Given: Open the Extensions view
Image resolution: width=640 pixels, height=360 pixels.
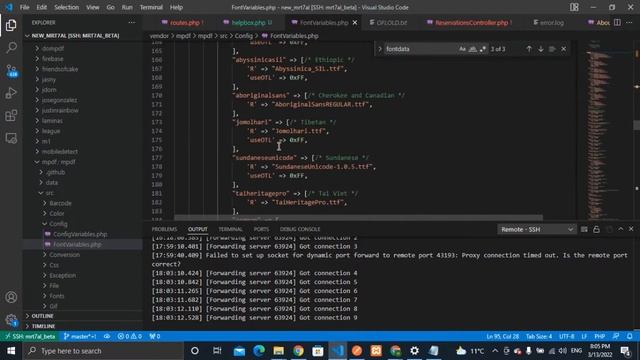Looking at the screenshot, I should pos(11,116).
